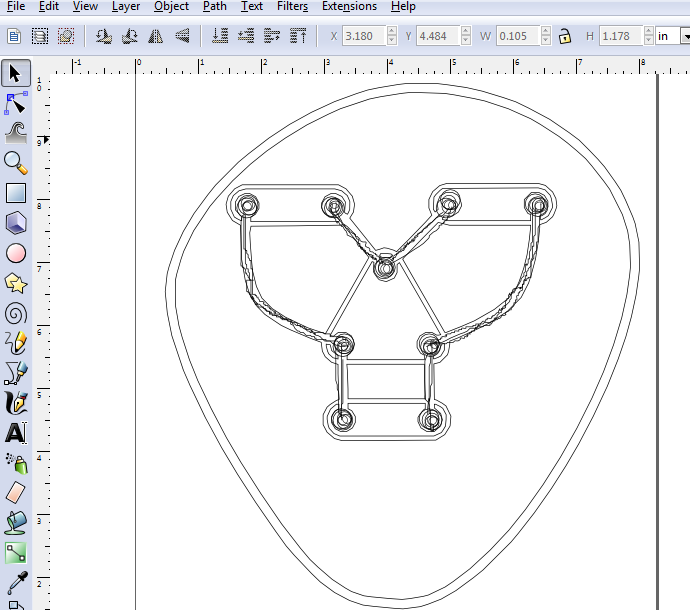The image size is (690, 610).
Task: Increase the X value with stepper
Action: 392,32
